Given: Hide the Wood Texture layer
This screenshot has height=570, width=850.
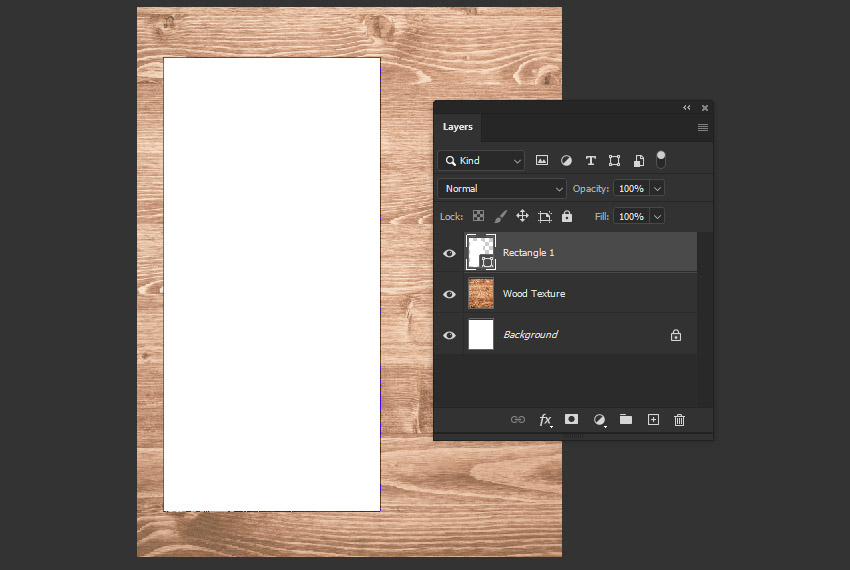Looking at the screenshot, I should tap(449, 294).
